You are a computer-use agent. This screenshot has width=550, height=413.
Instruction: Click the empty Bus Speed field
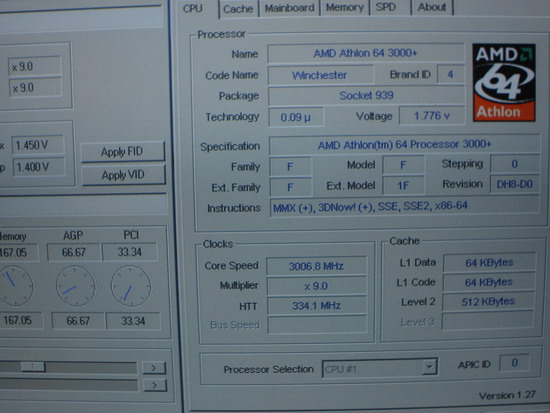317,325
